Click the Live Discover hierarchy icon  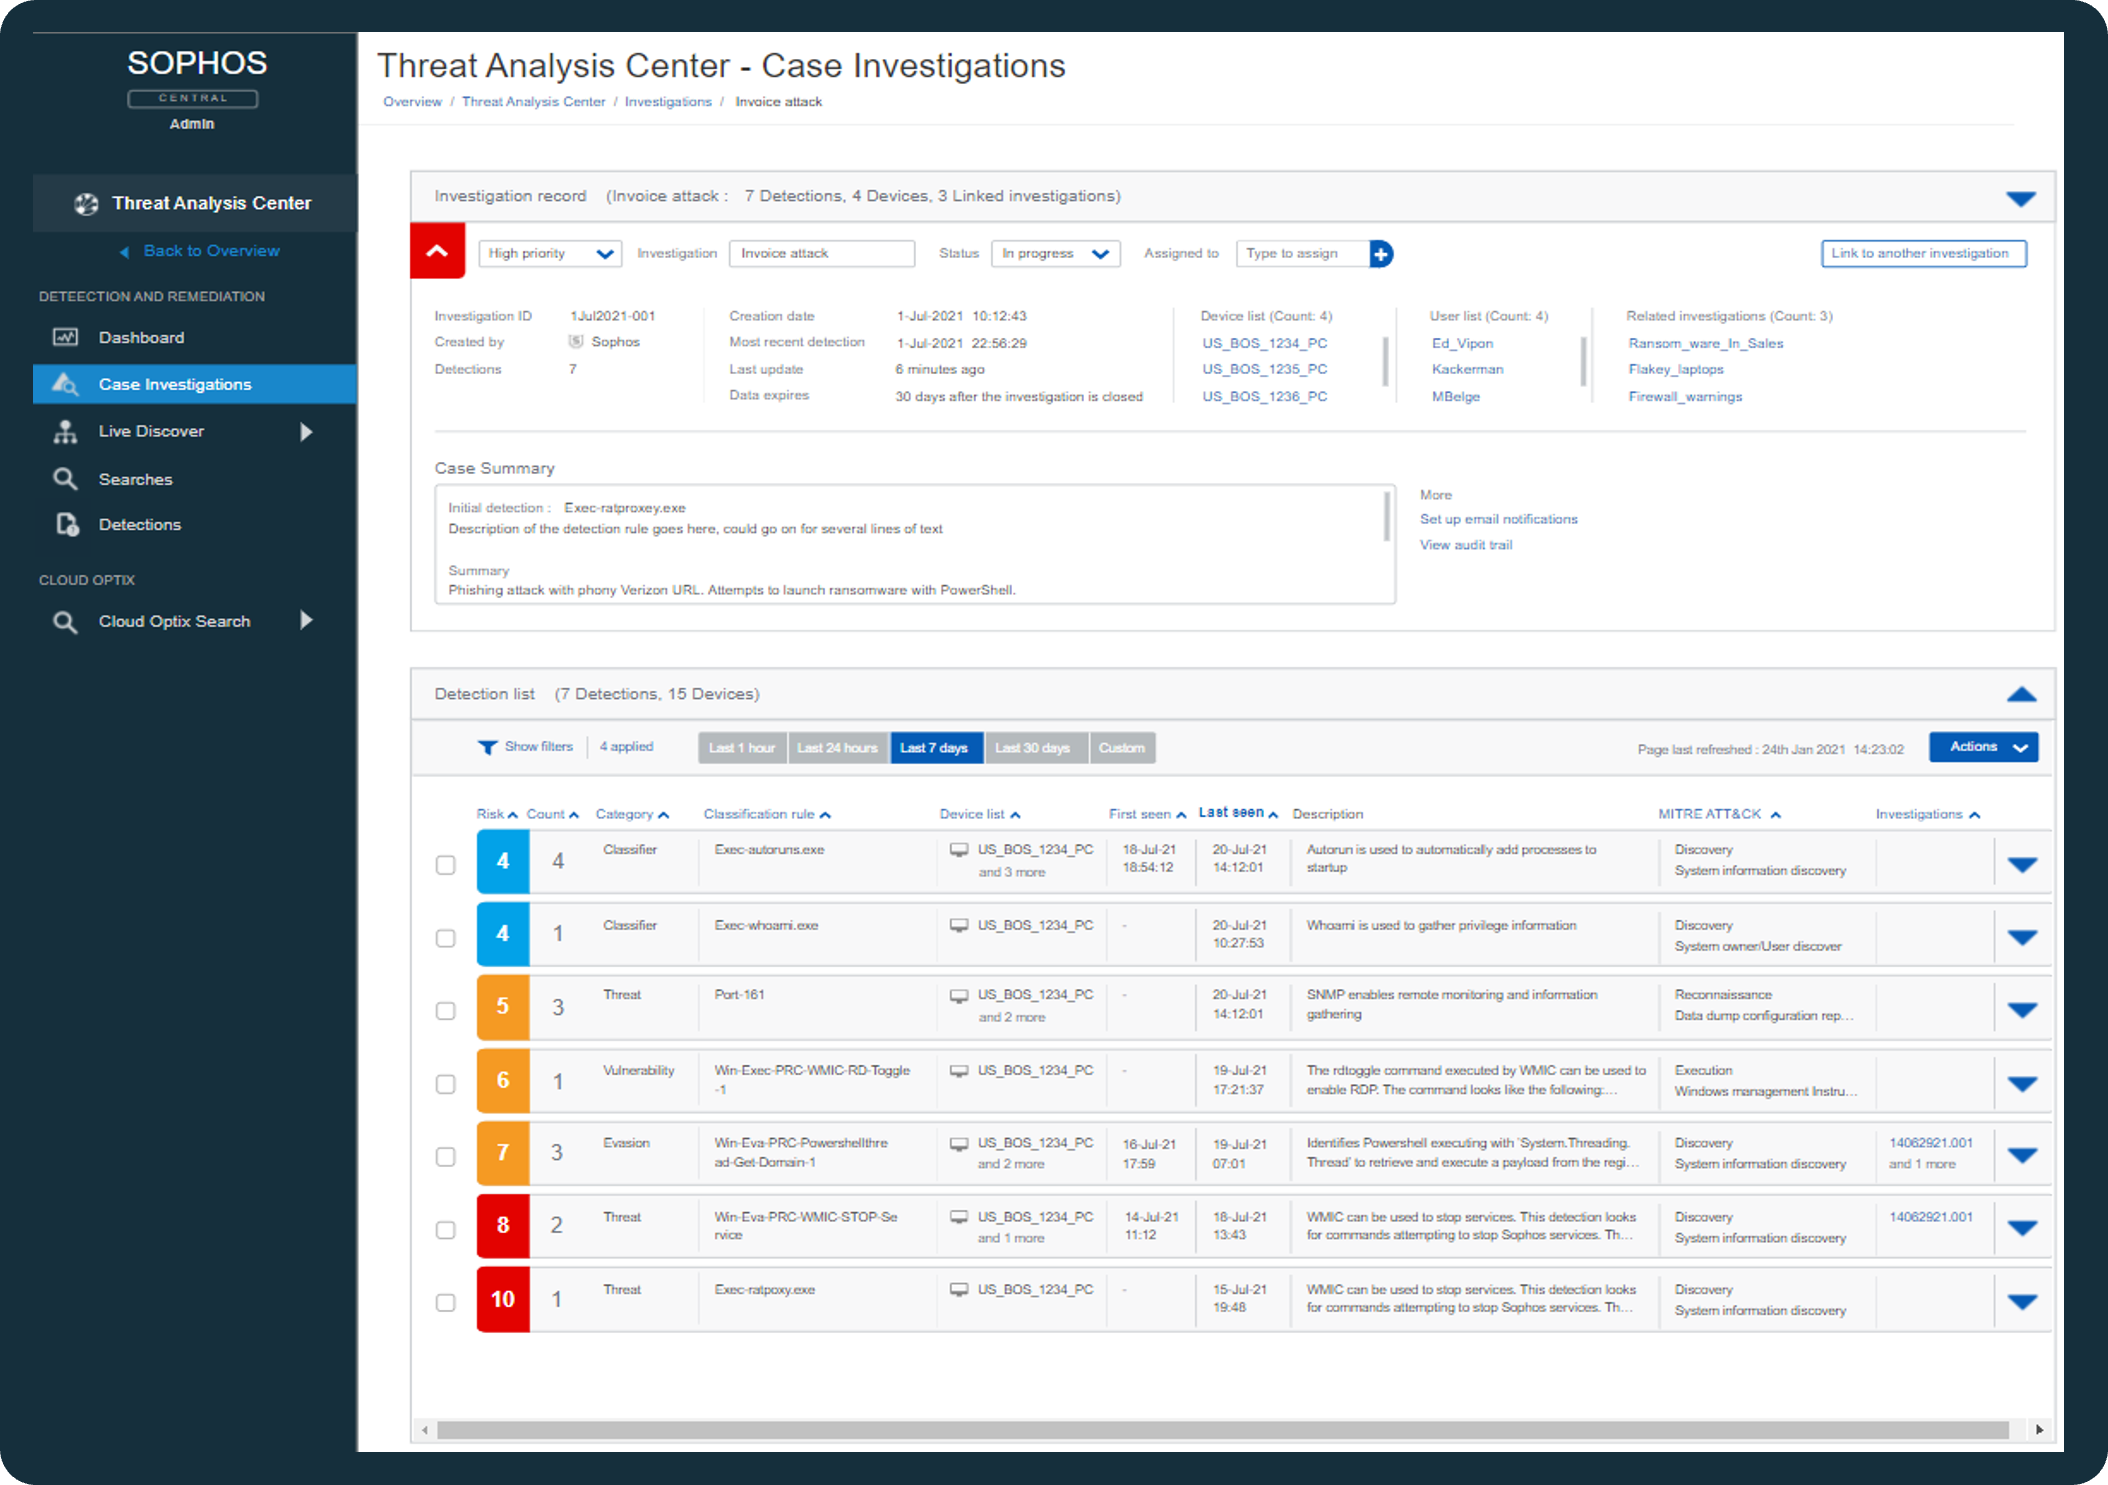pos(65,431)
